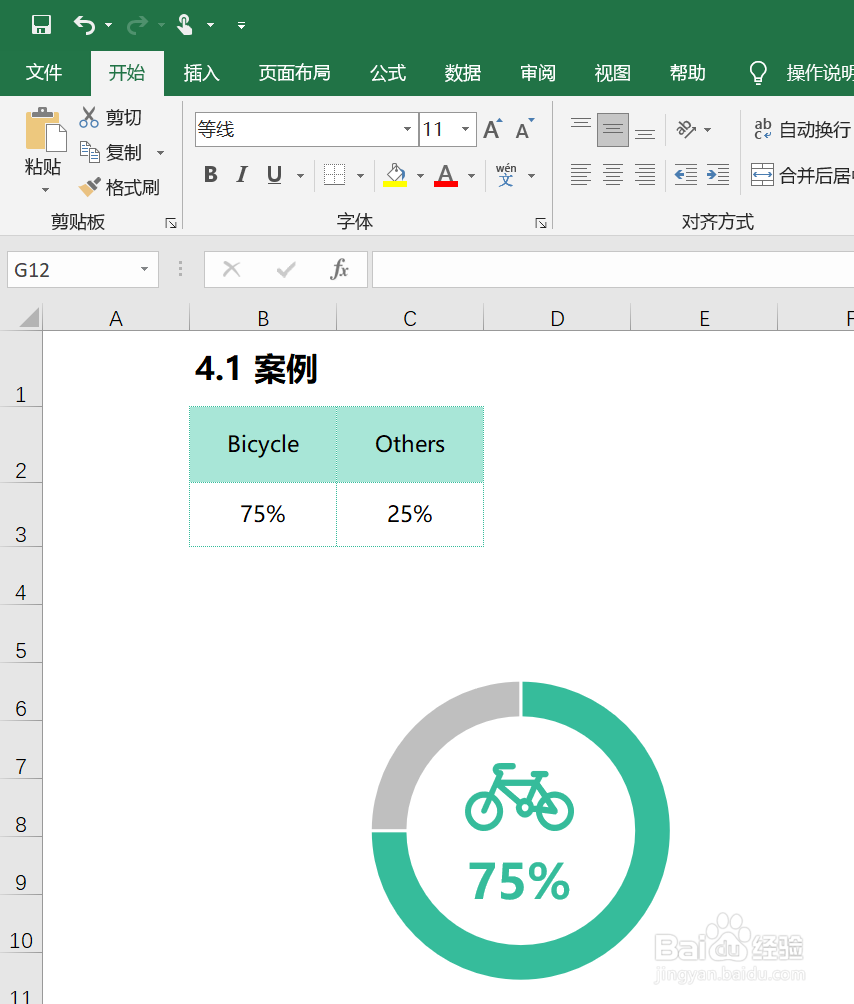854x1004 pixels.
Task: Activate 格式刷 format painter
Action: point(119,188)
